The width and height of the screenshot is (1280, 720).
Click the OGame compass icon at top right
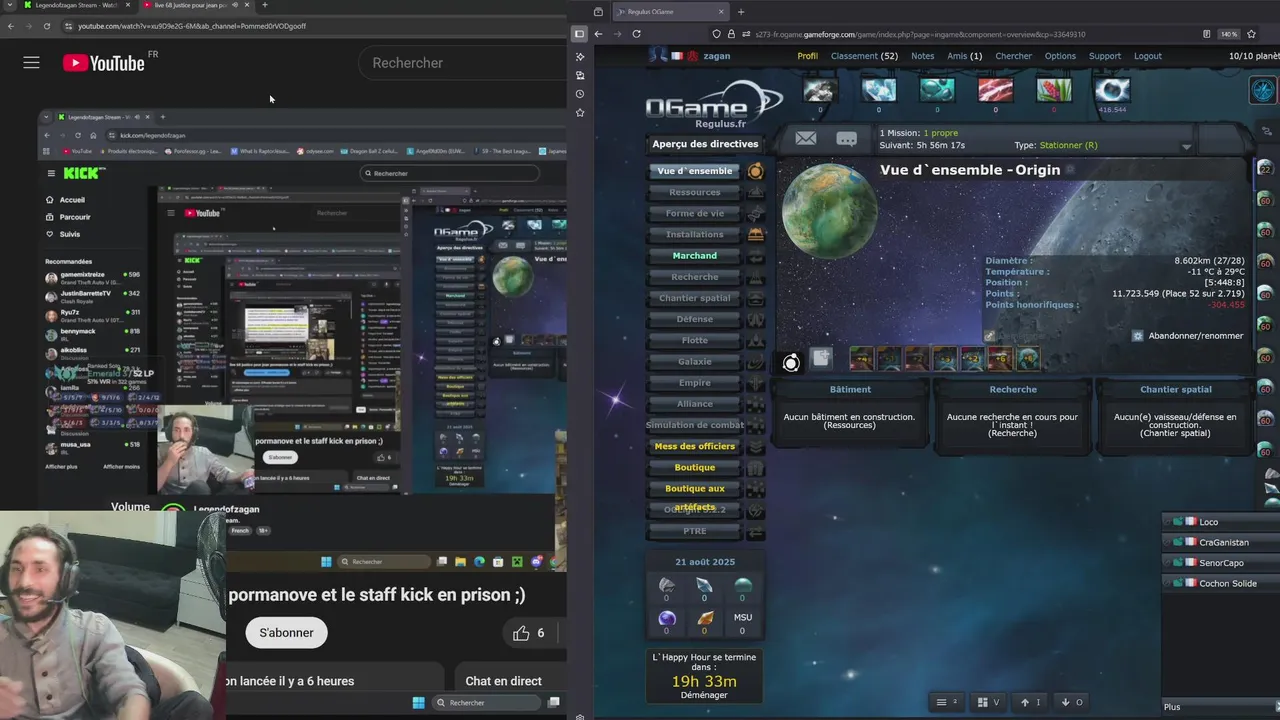click(1264, 91)
